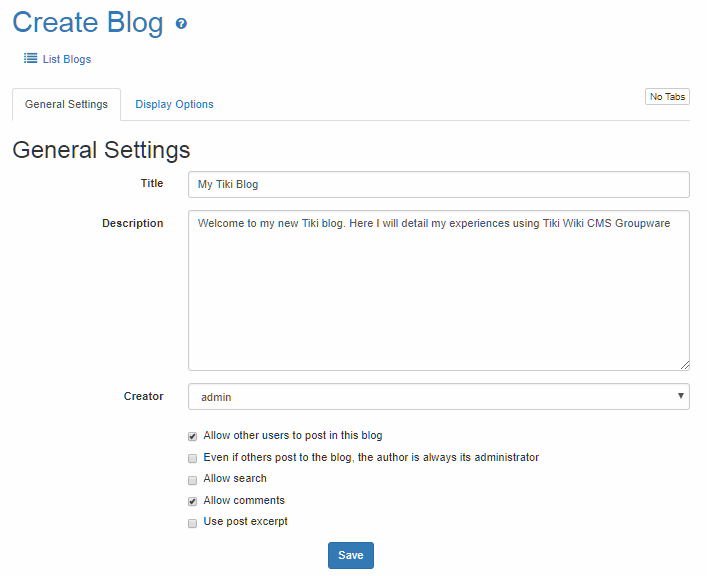Switch to the Display Options tab
Screen dimensions: 707x576
174,104
